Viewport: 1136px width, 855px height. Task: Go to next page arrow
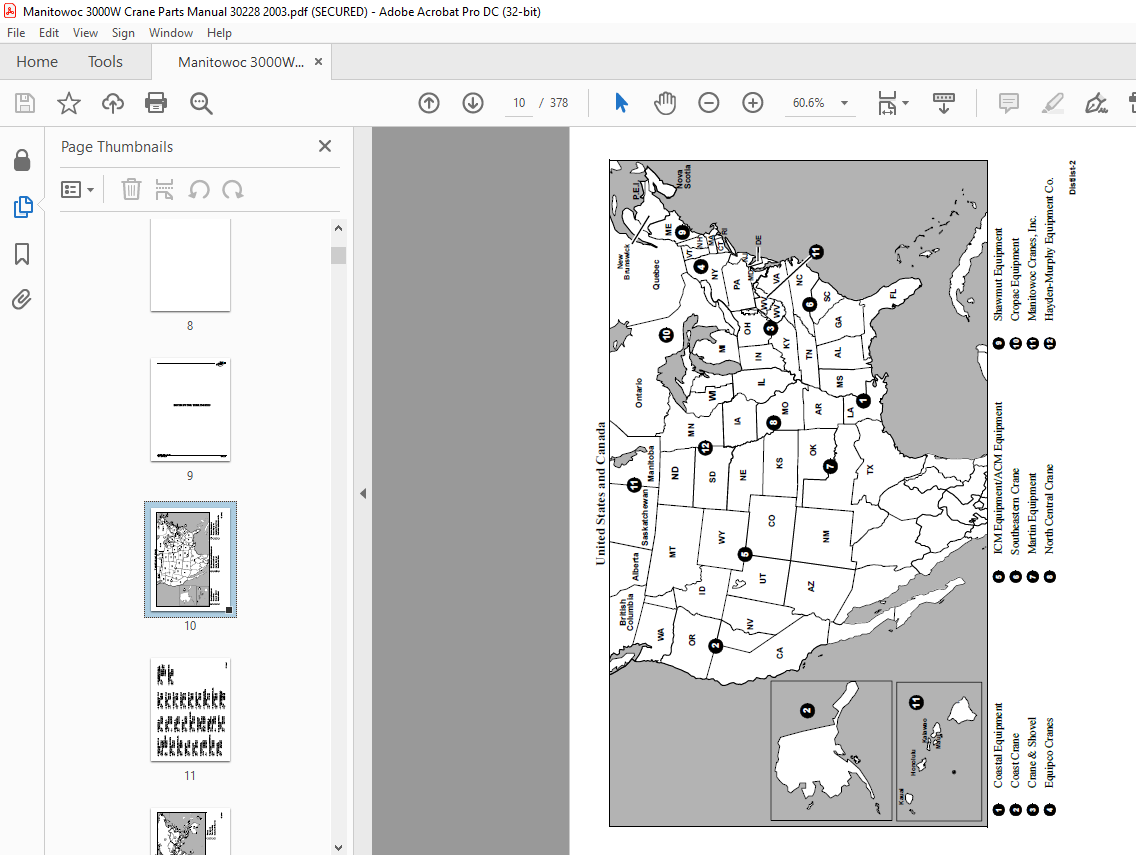[473, 103]
